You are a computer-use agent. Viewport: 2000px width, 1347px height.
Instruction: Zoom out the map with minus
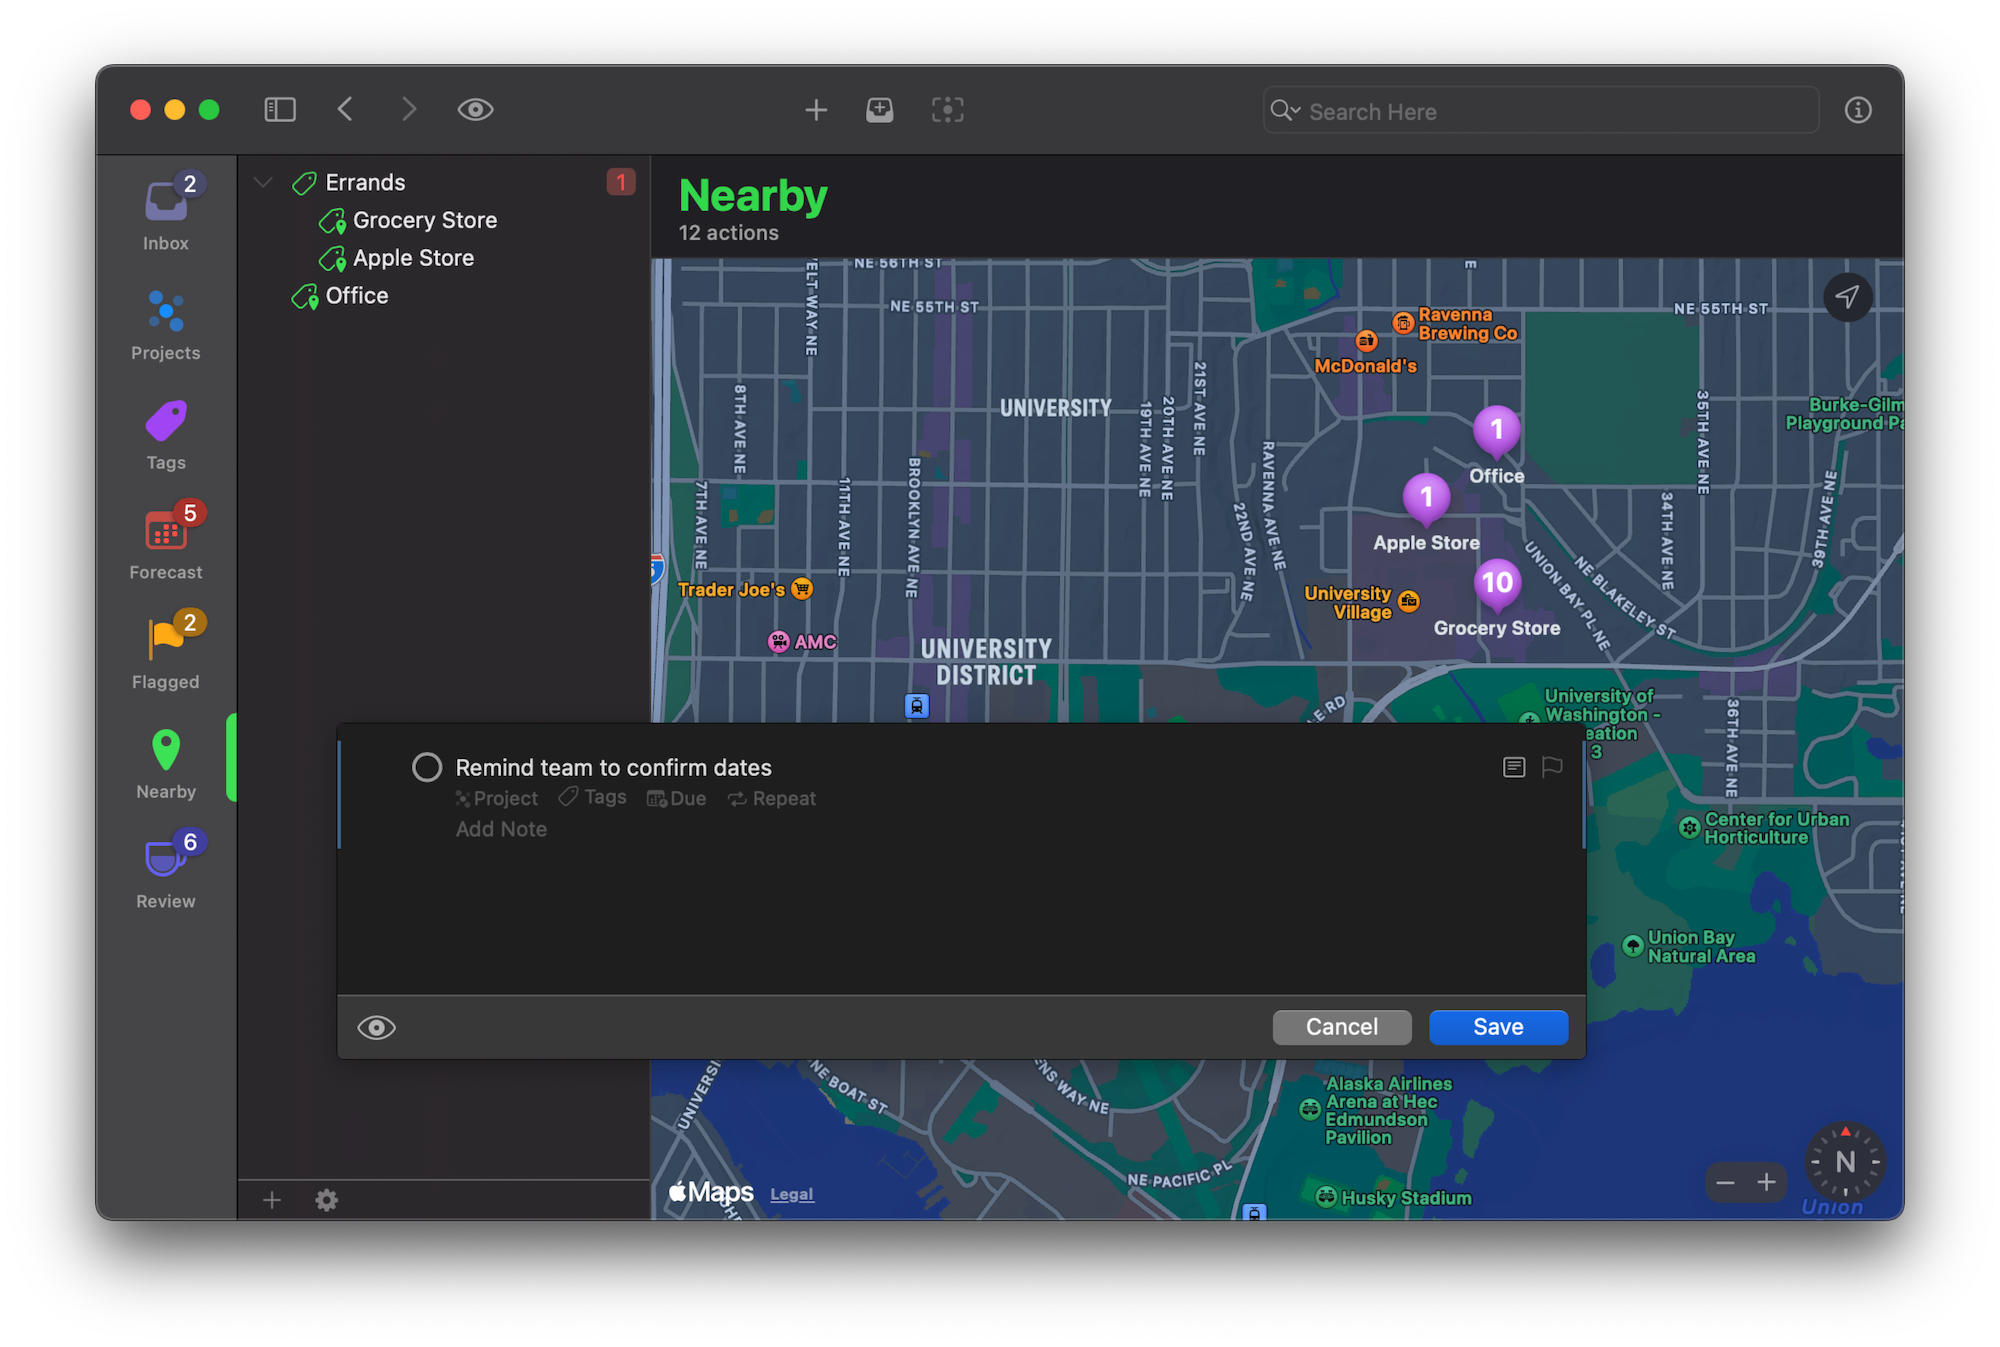point(1726,1183)
